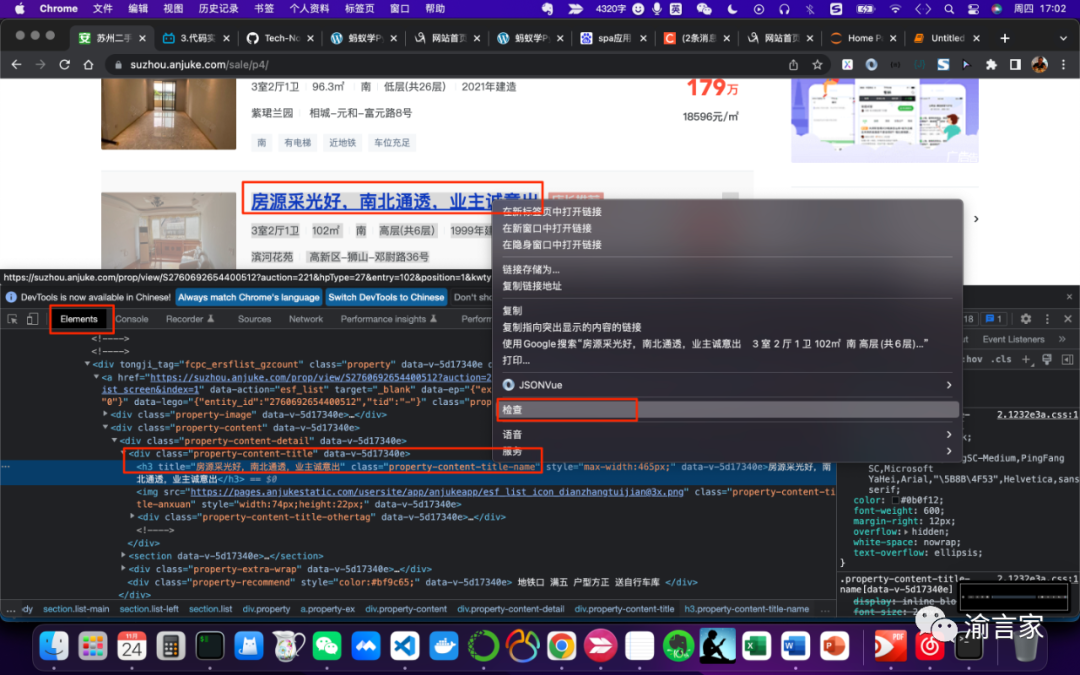
Task: Add a new style rule with plus icon
Action: coord(1026,360)
